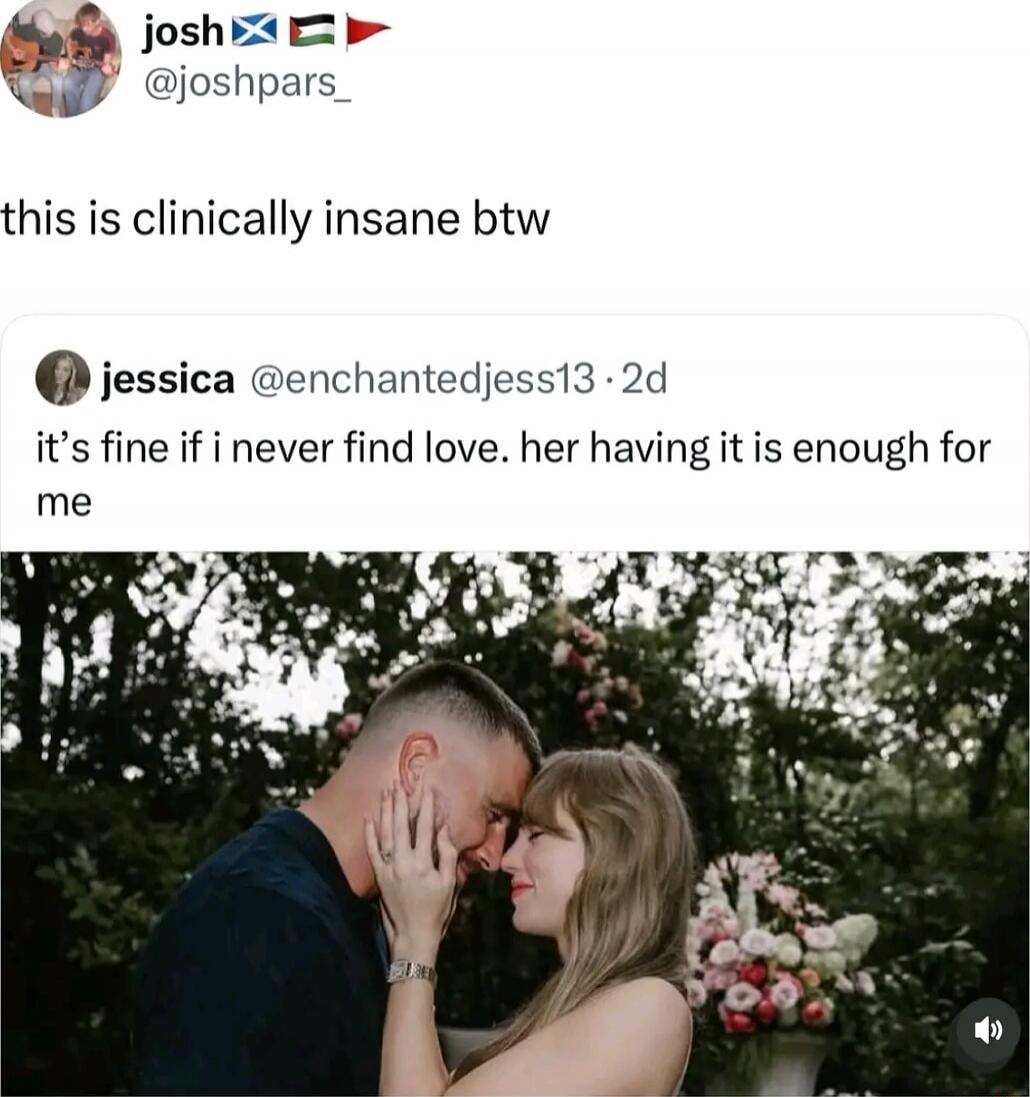Click the ring on the hand in video
Viewport: 1030px width, 1097px height.
tap(386, 855)
